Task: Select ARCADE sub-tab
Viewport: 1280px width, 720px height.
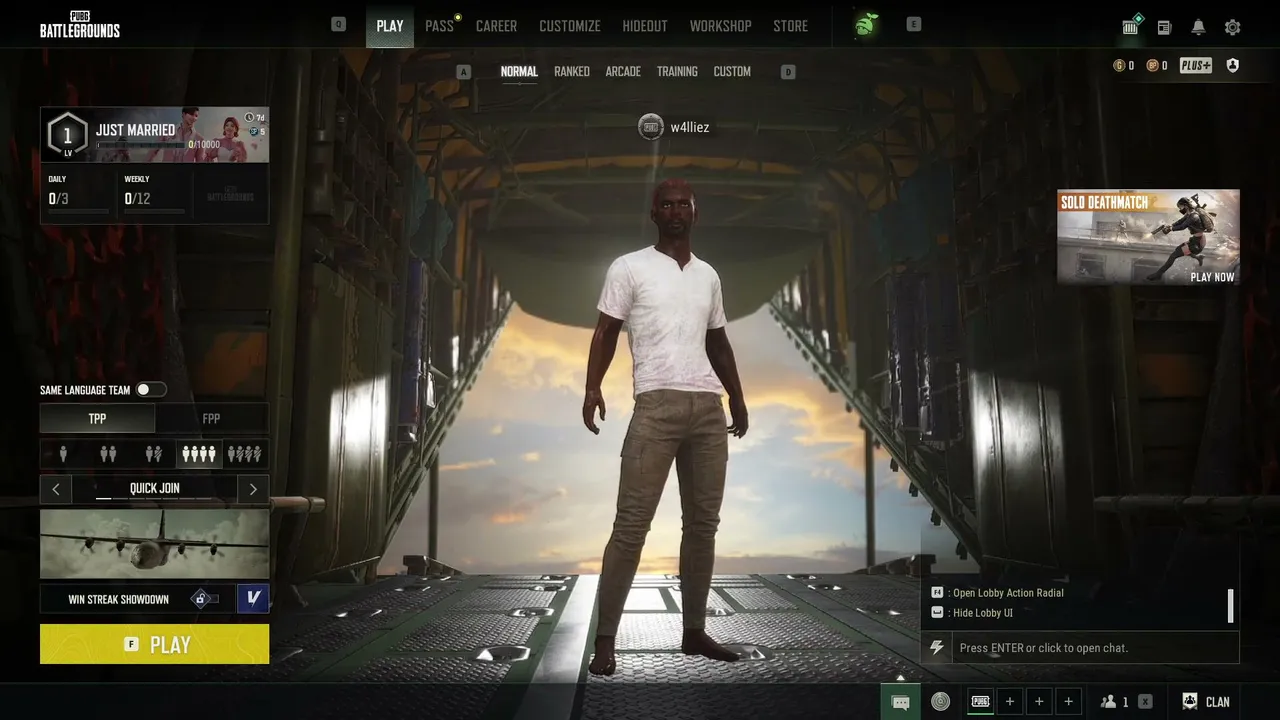Action: (x=623, y=72)
